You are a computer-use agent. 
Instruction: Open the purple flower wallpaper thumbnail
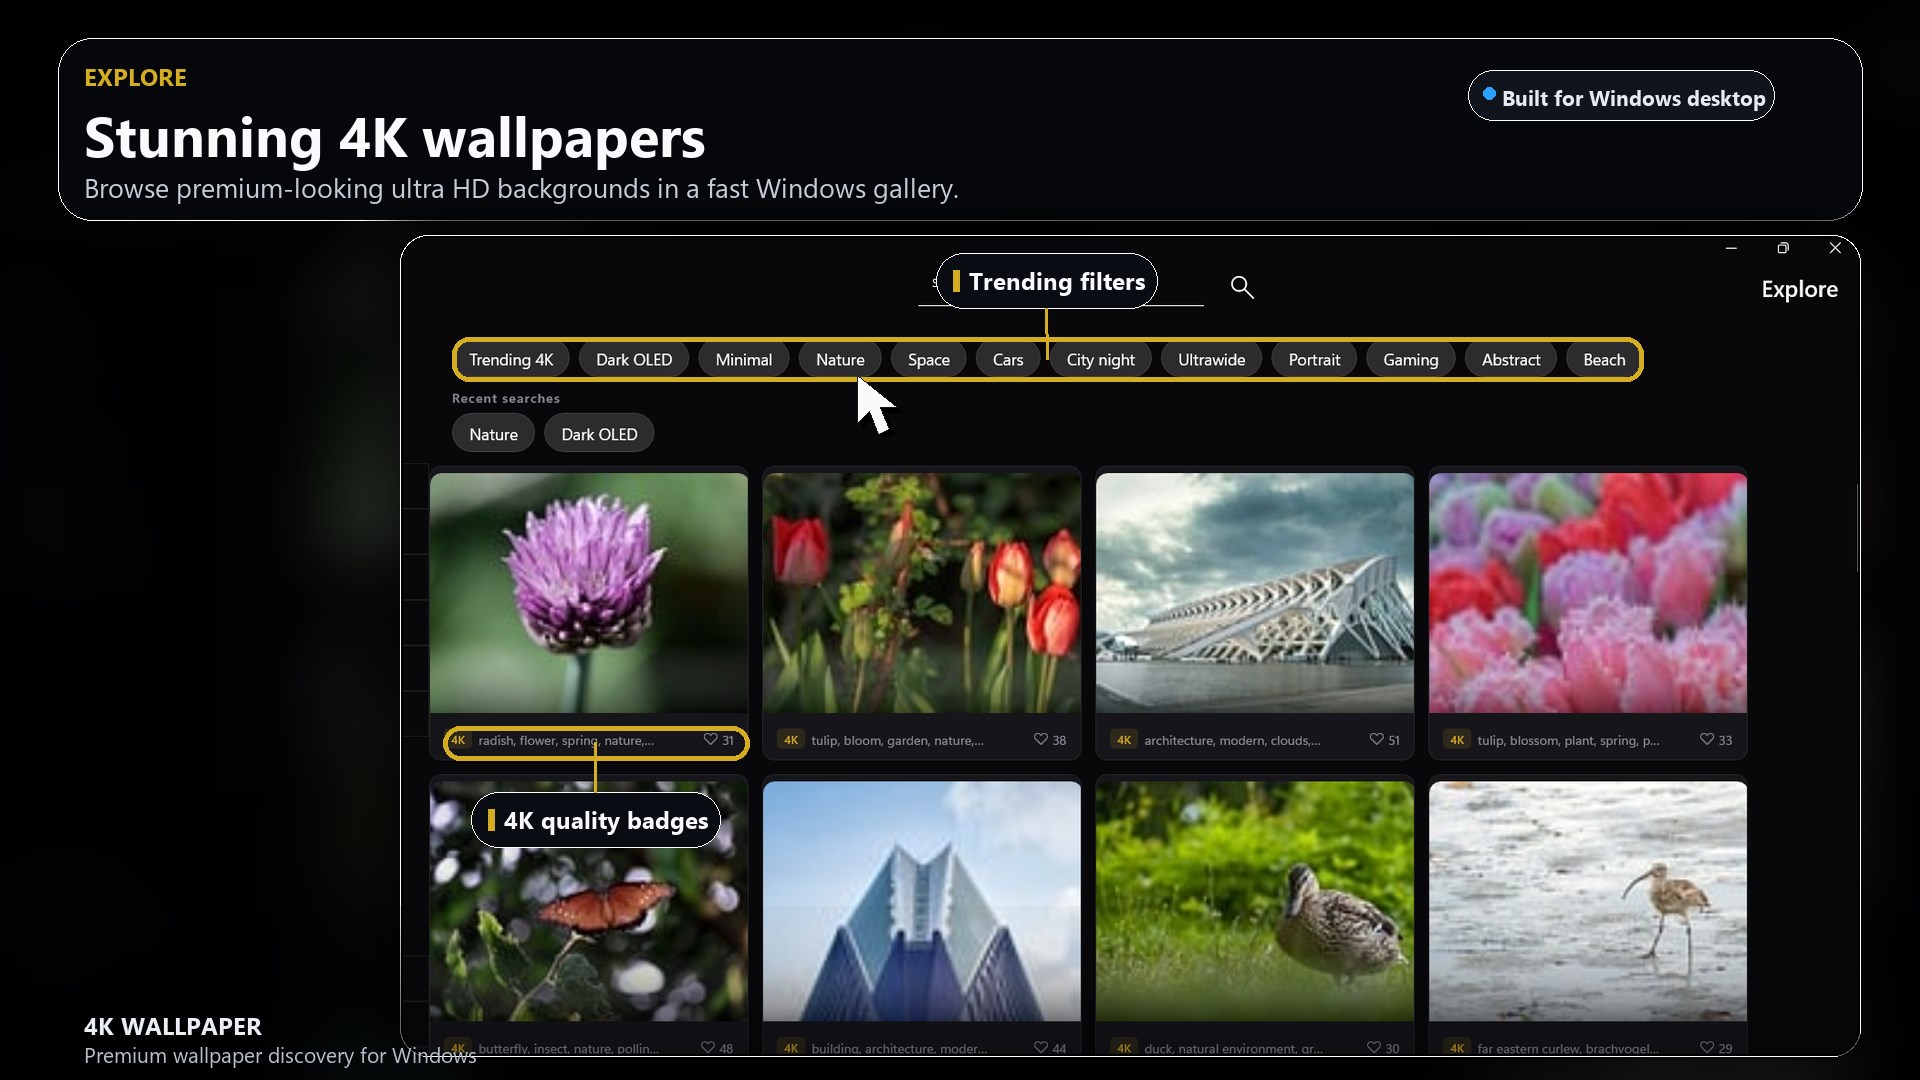tap(589, 593)
